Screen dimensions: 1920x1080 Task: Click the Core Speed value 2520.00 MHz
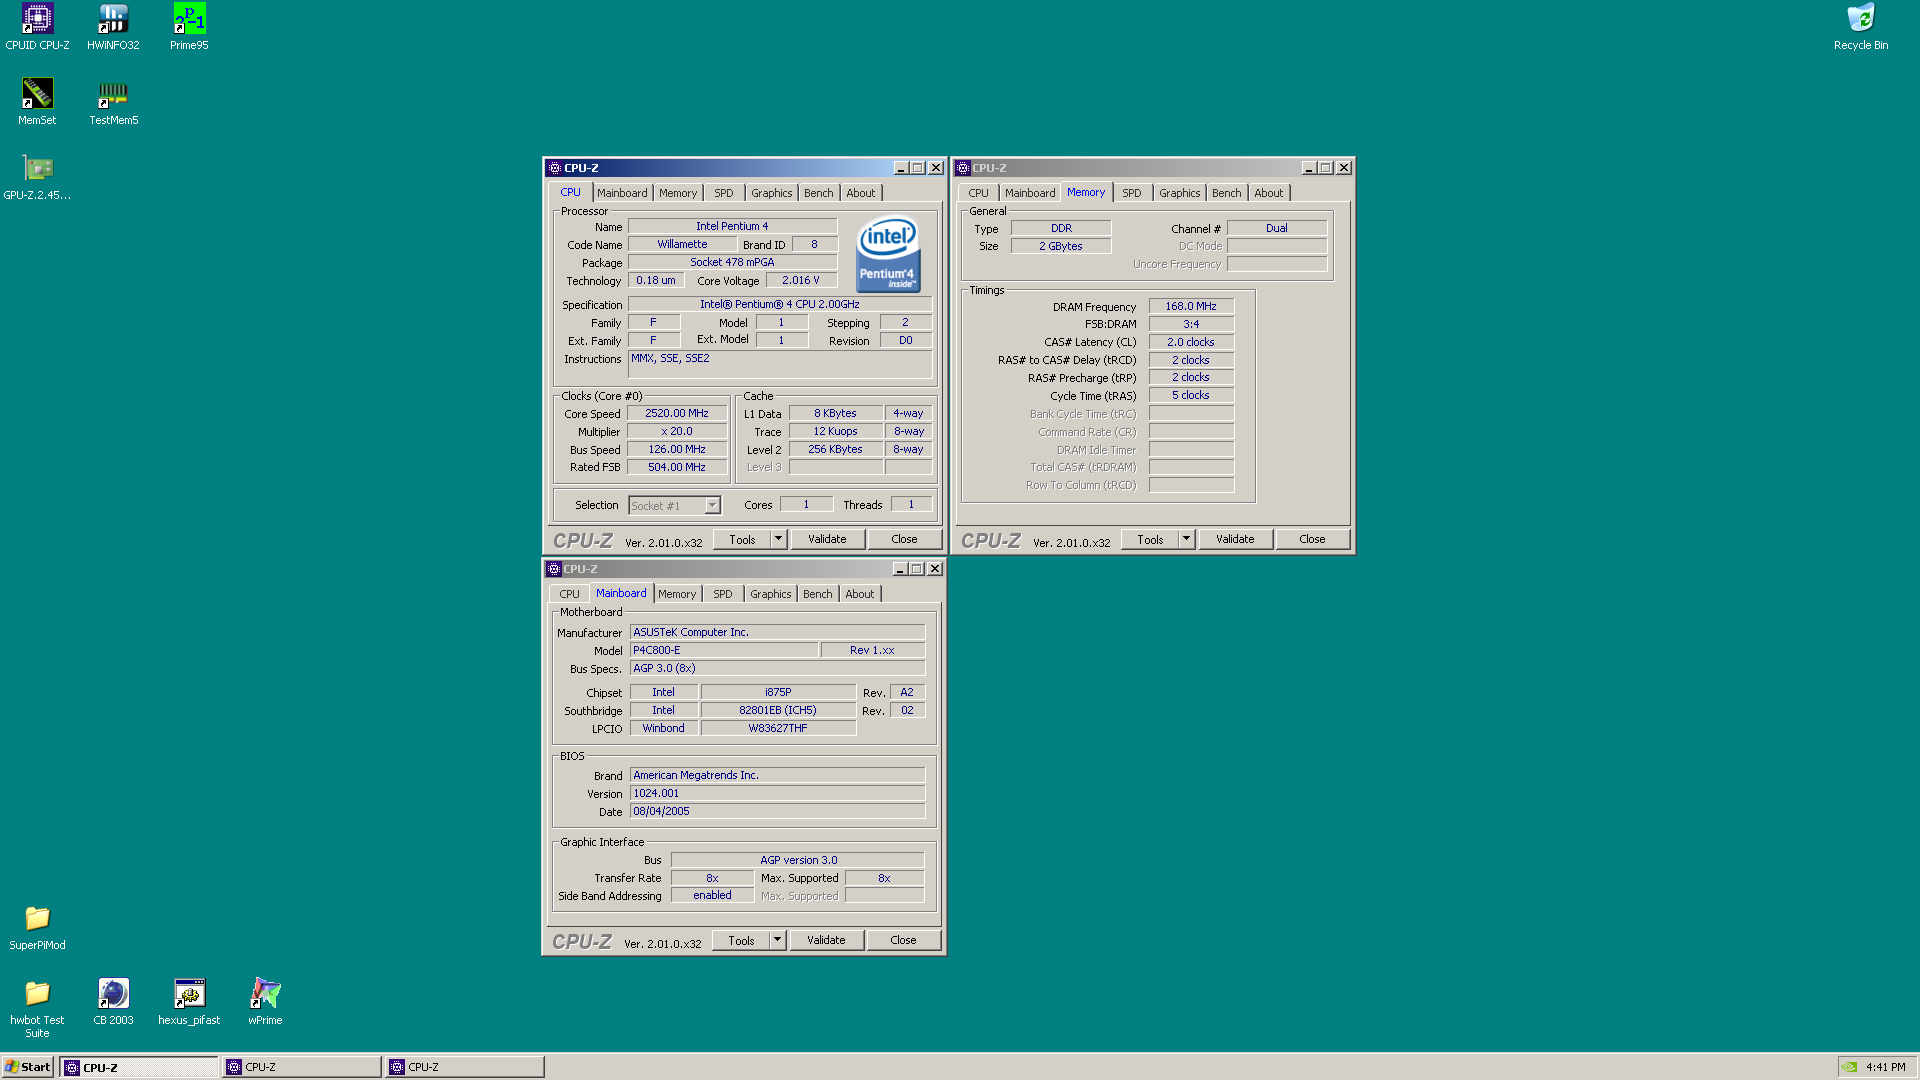coord(677,413)
